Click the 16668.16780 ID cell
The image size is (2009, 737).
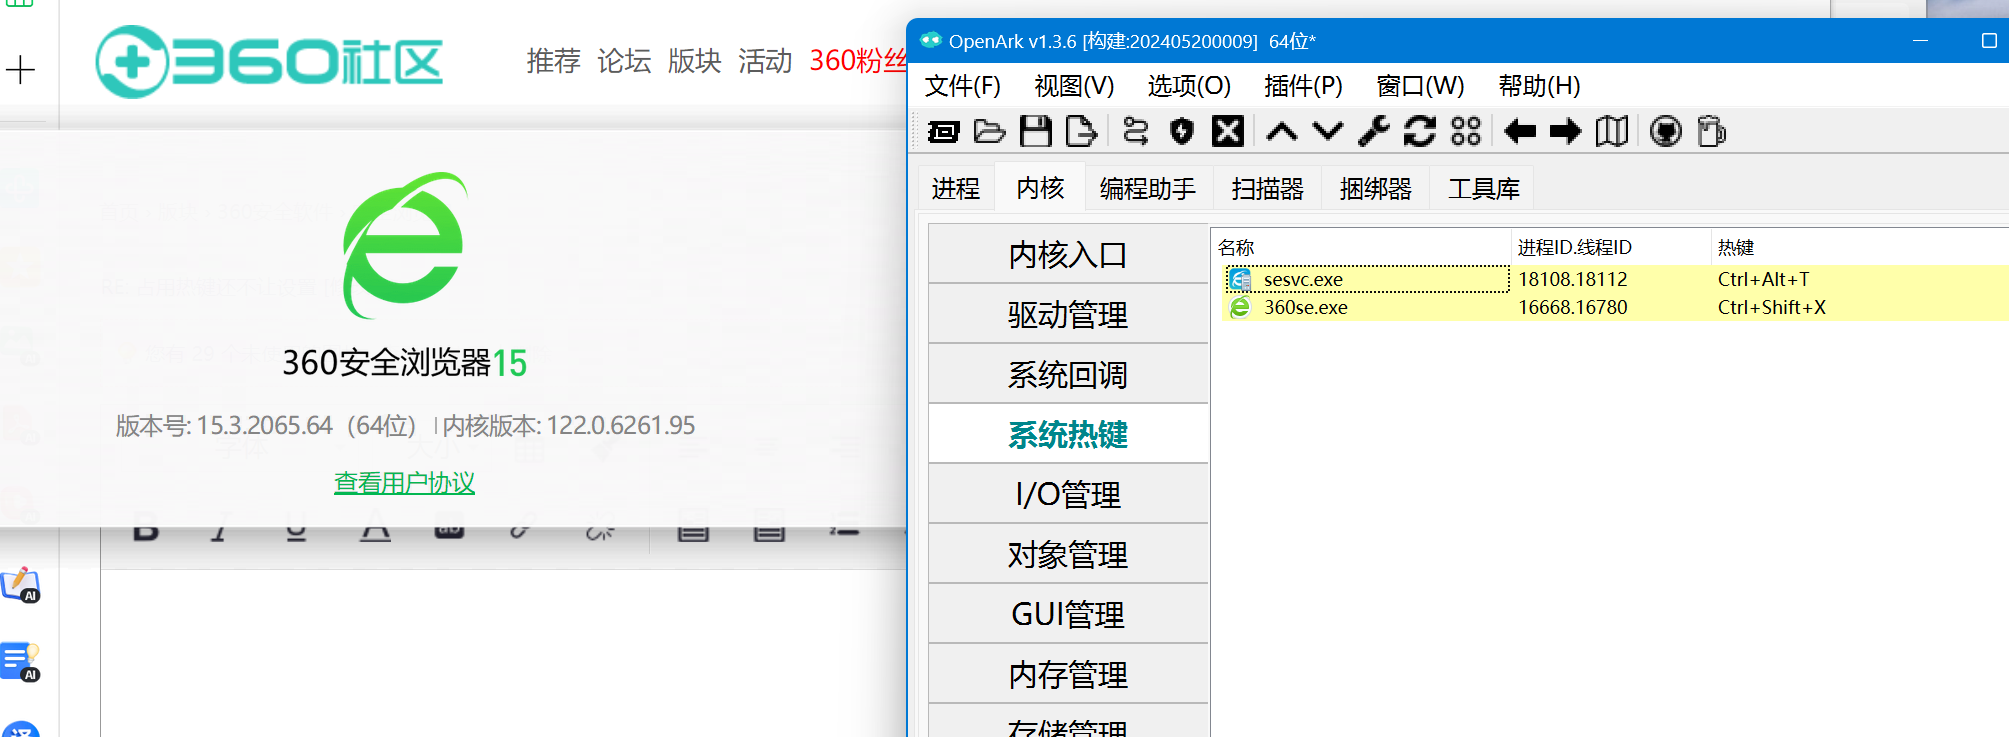pyautogui.click(x=1572, y=307)
